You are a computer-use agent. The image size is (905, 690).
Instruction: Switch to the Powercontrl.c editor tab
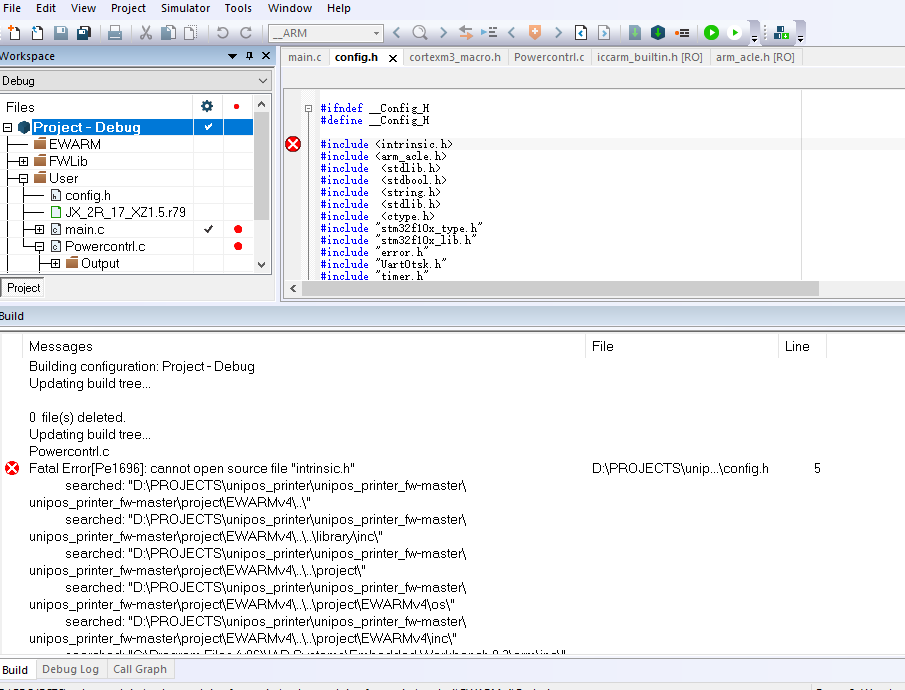click(x=548, y=58)
